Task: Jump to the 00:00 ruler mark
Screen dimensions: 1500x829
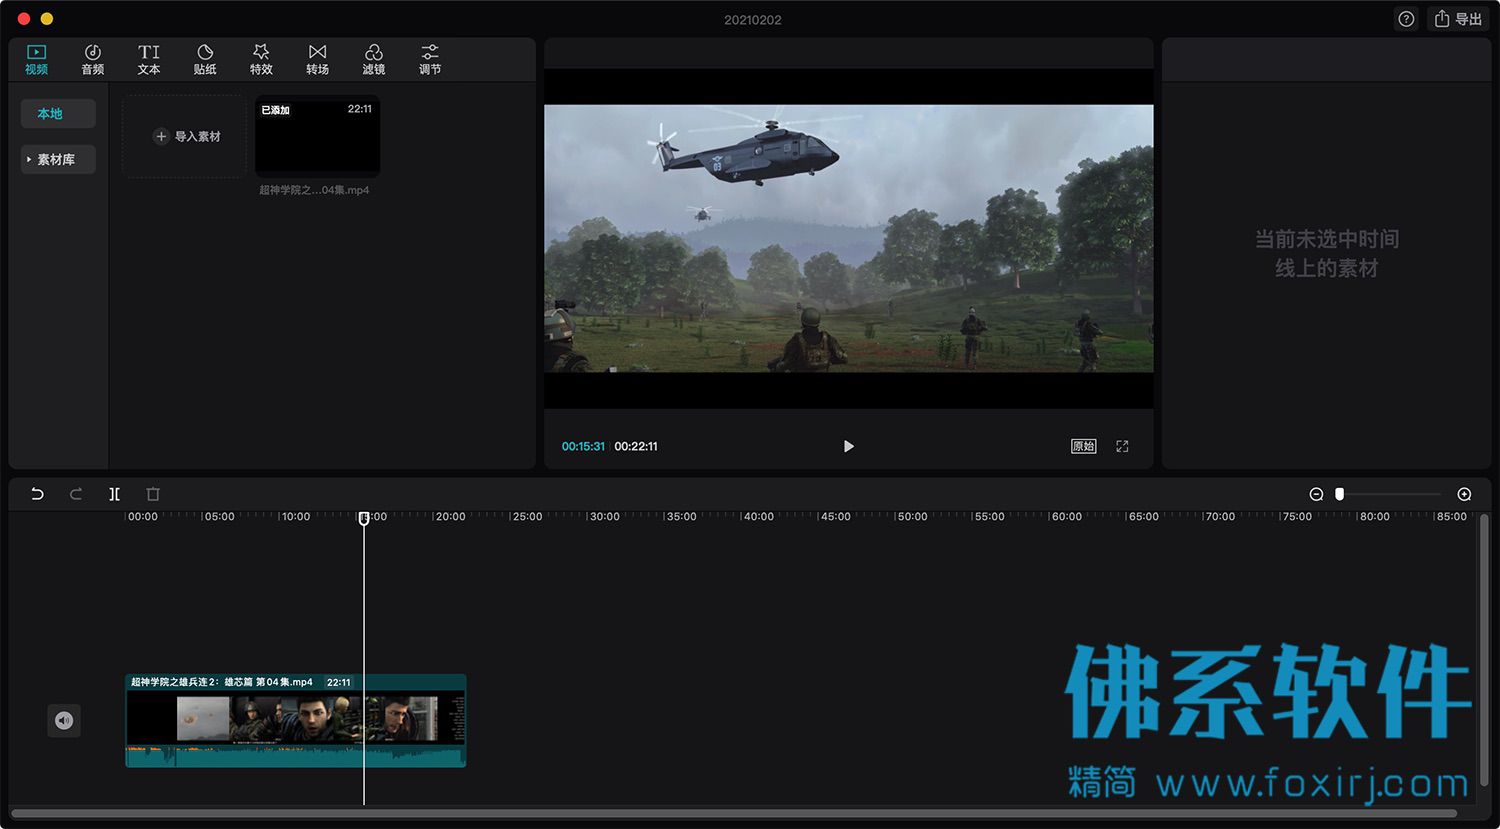Action: pyautogui.click(x=143, y=517)
